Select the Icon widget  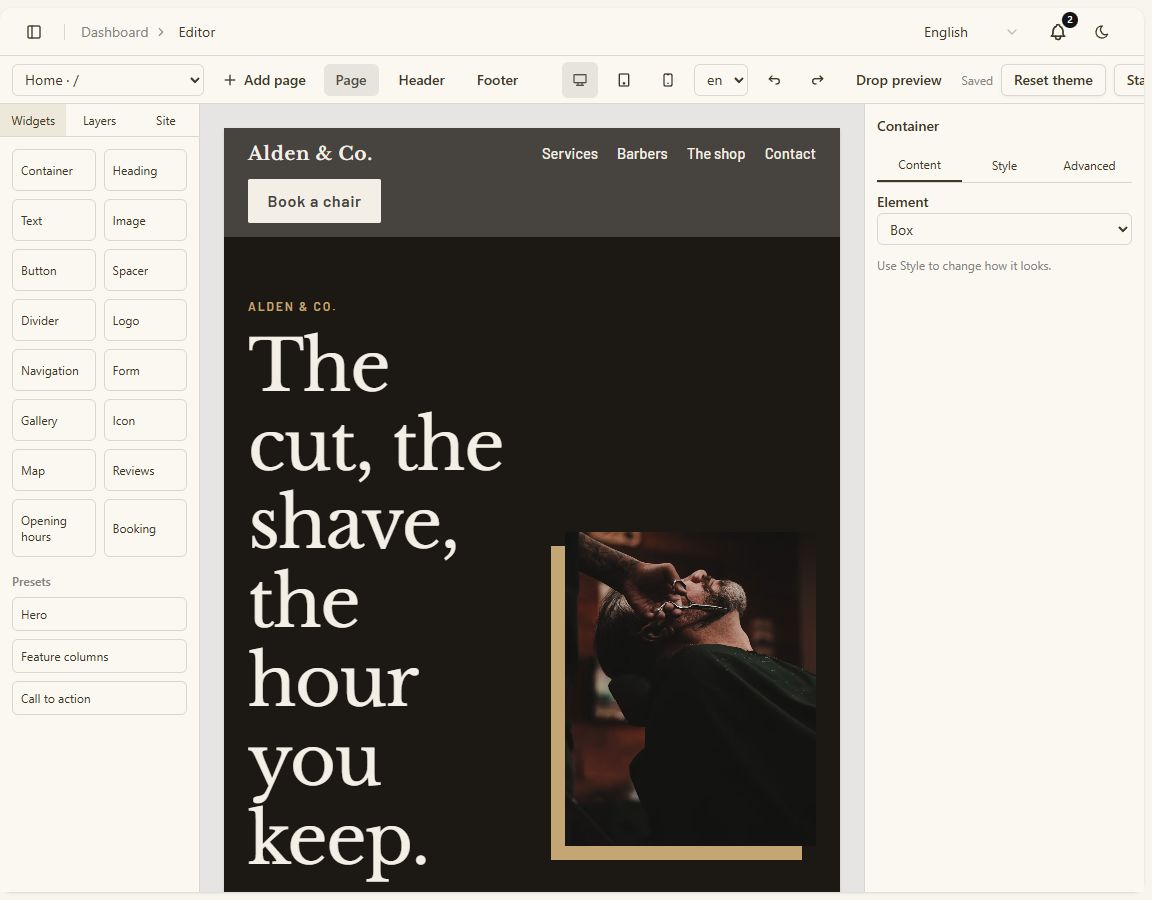pyautogui.click(x=145, y=420)
